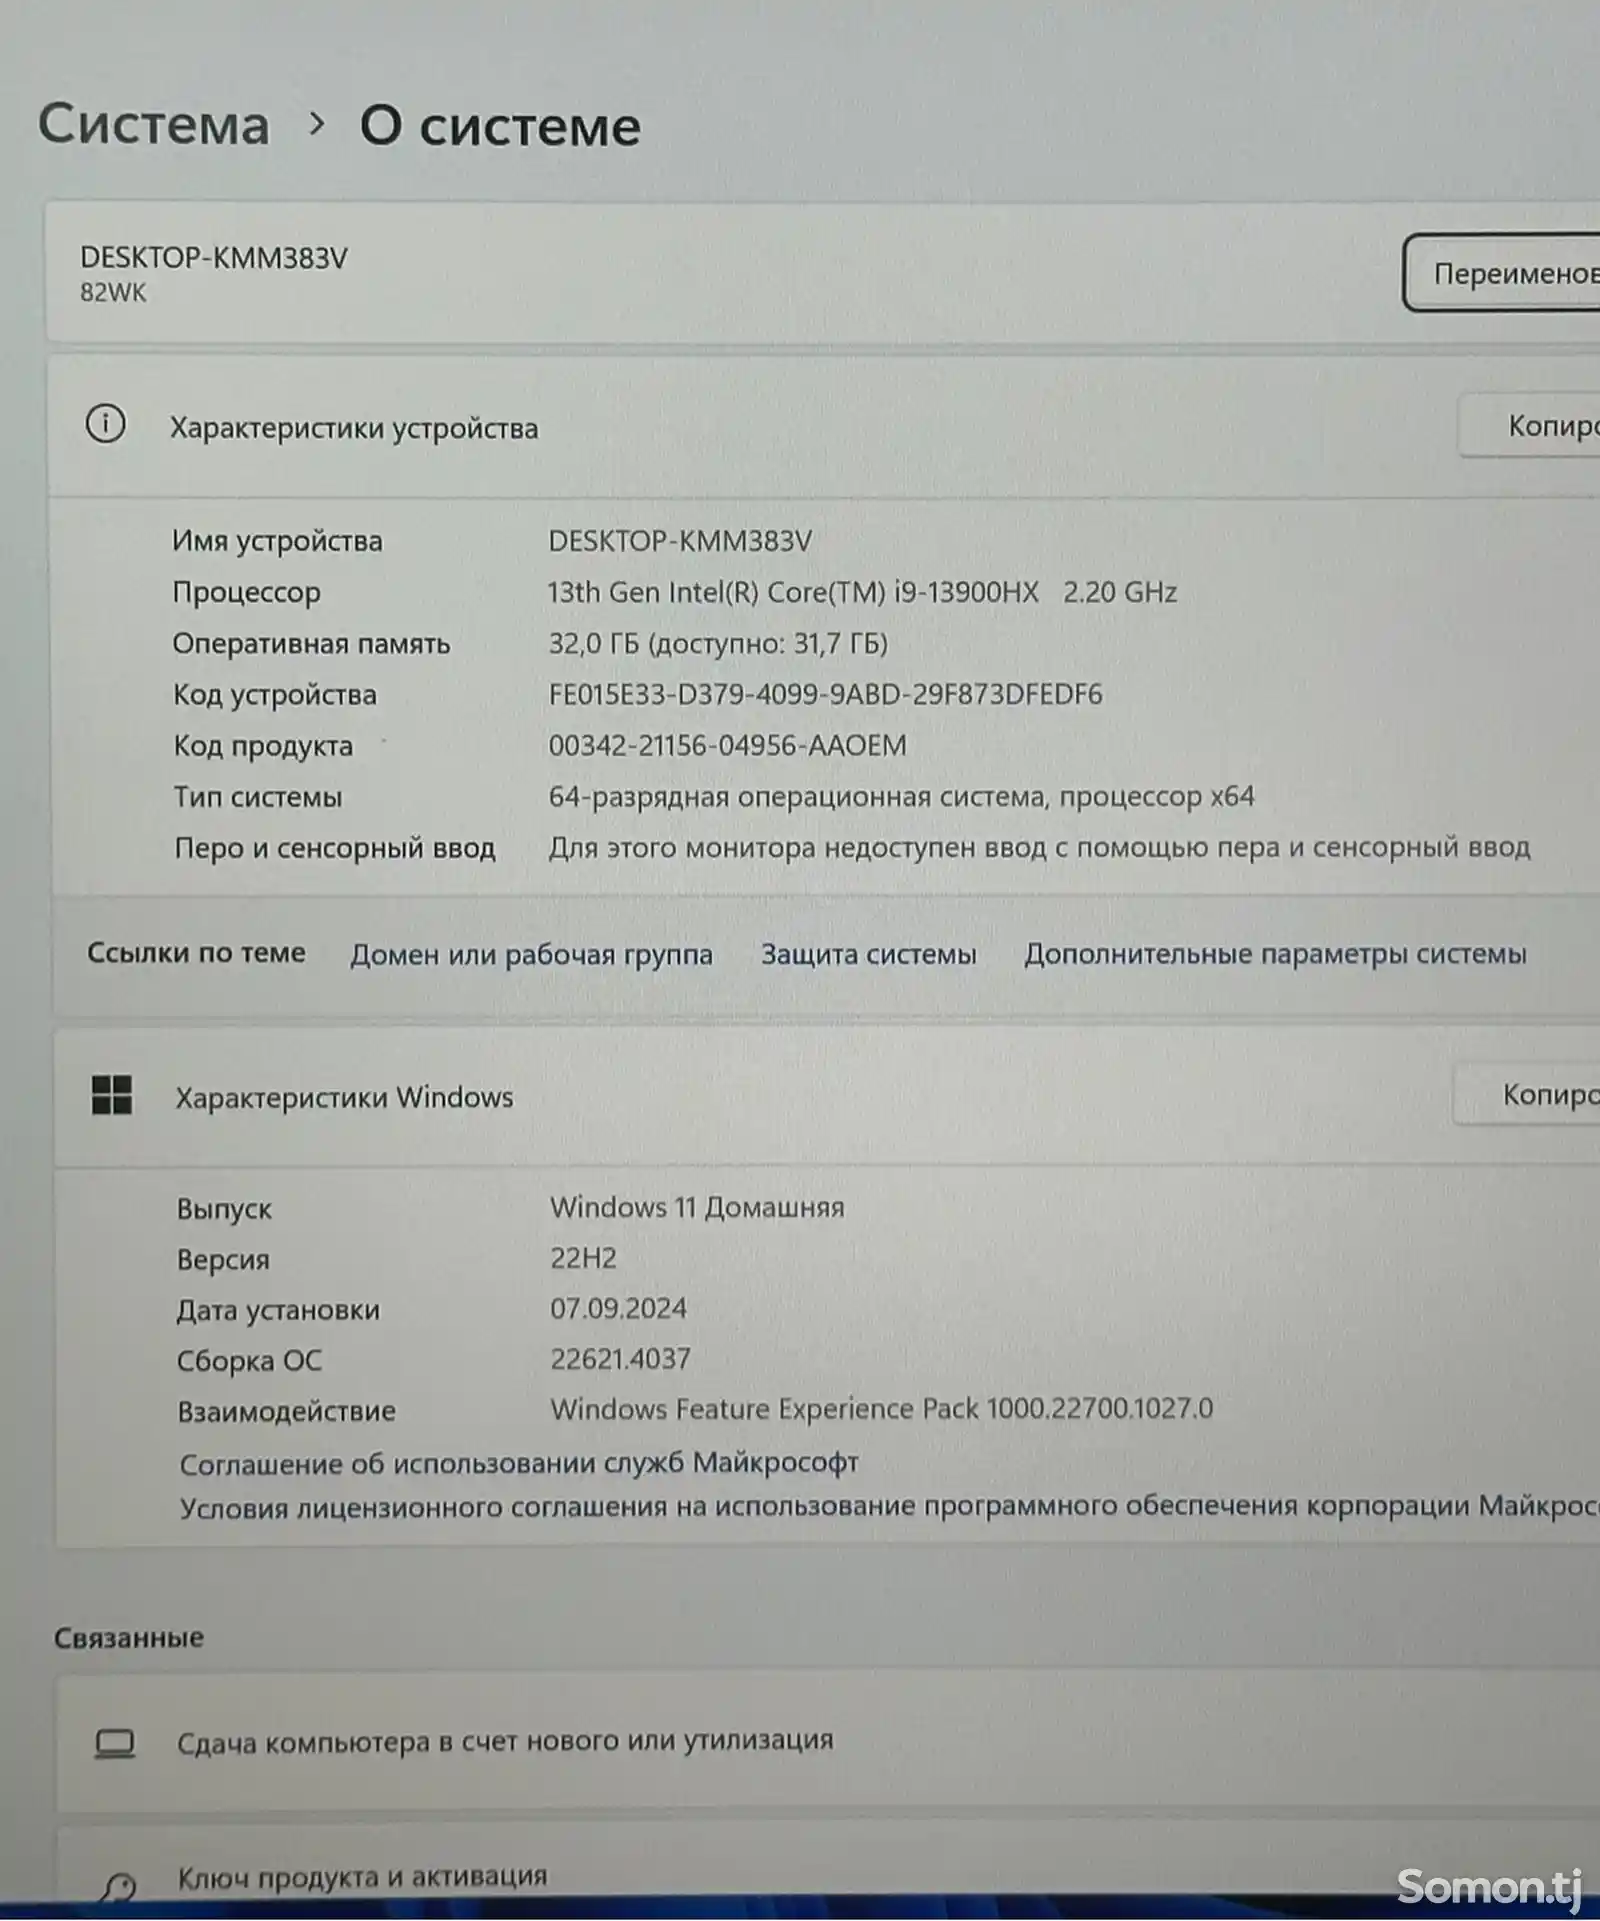
Task: Click the Windows logo icon
Action: coord(112,1095)
